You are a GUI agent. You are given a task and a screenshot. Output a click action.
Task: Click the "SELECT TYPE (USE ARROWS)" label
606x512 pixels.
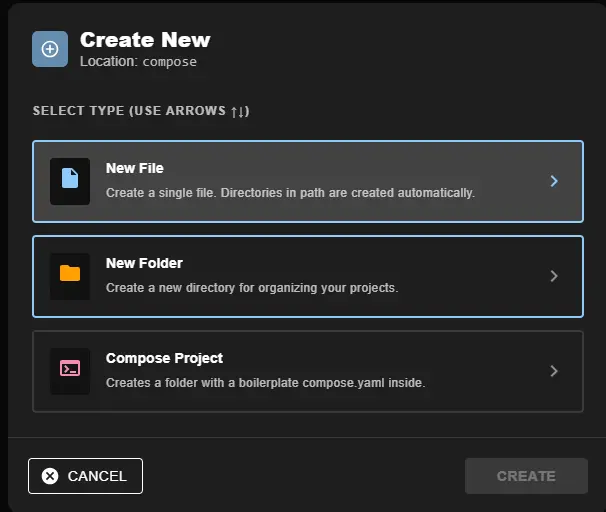pyautogui.click(x=140, y=111)
